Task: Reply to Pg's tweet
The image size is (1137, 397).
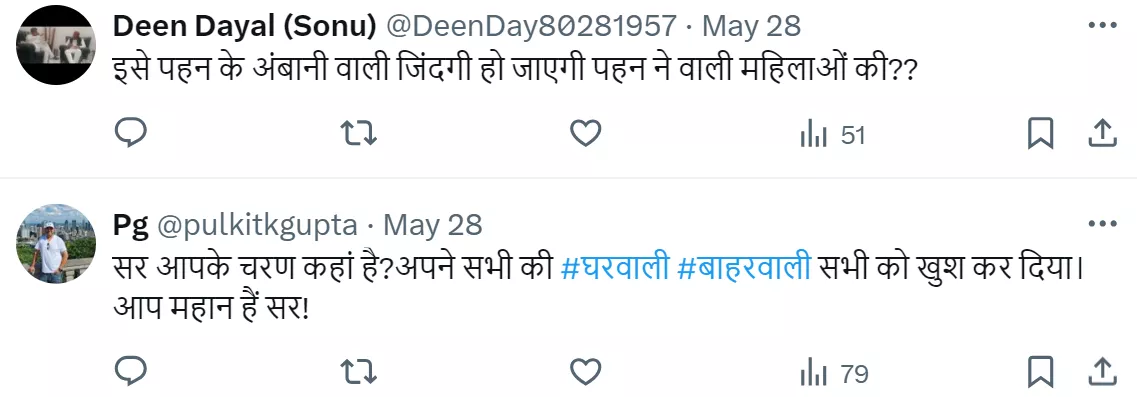Action: point(131,372)
